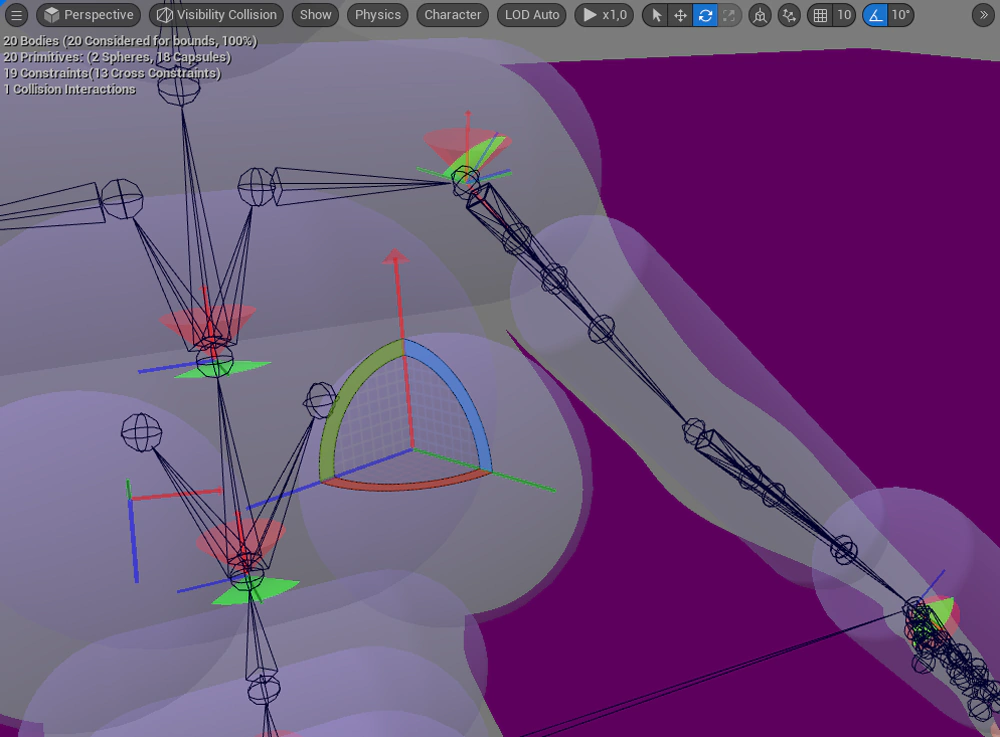Screen dimensions: 1000x737
Task: Open the viewport options hamburger menu
Action: 16,15
